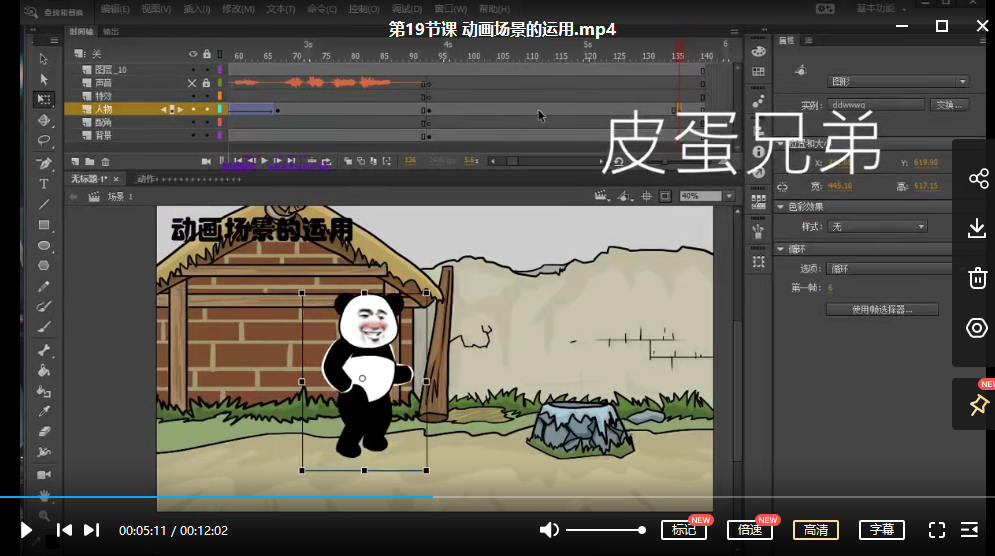995x556 pixels.
Task: Mute the video with the speaker icon
Action: point(549,530)
